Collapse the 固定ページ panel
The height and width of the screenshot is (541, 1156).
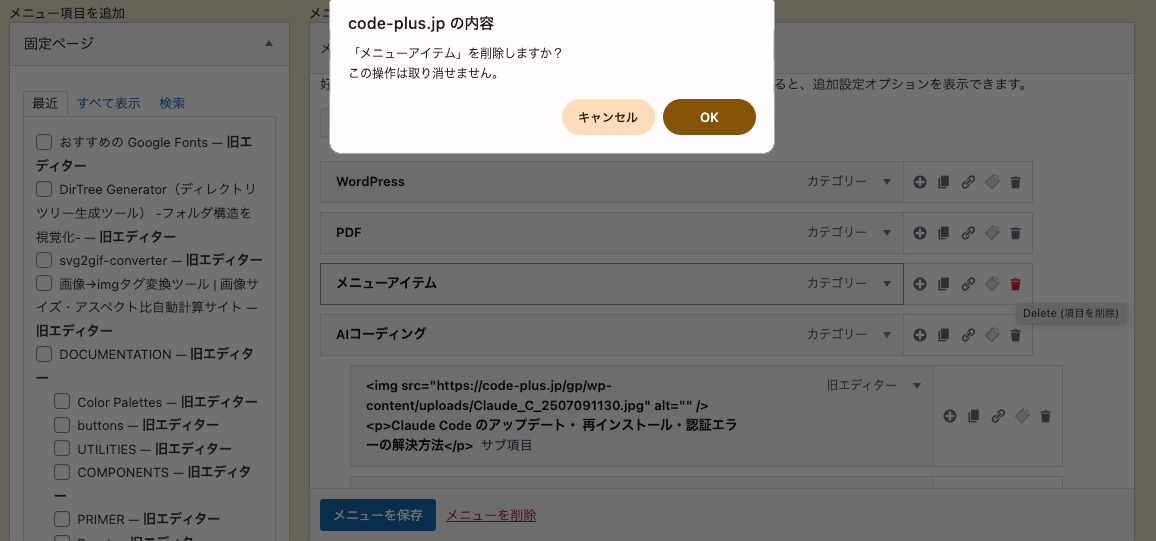click(x=269, y=43)
